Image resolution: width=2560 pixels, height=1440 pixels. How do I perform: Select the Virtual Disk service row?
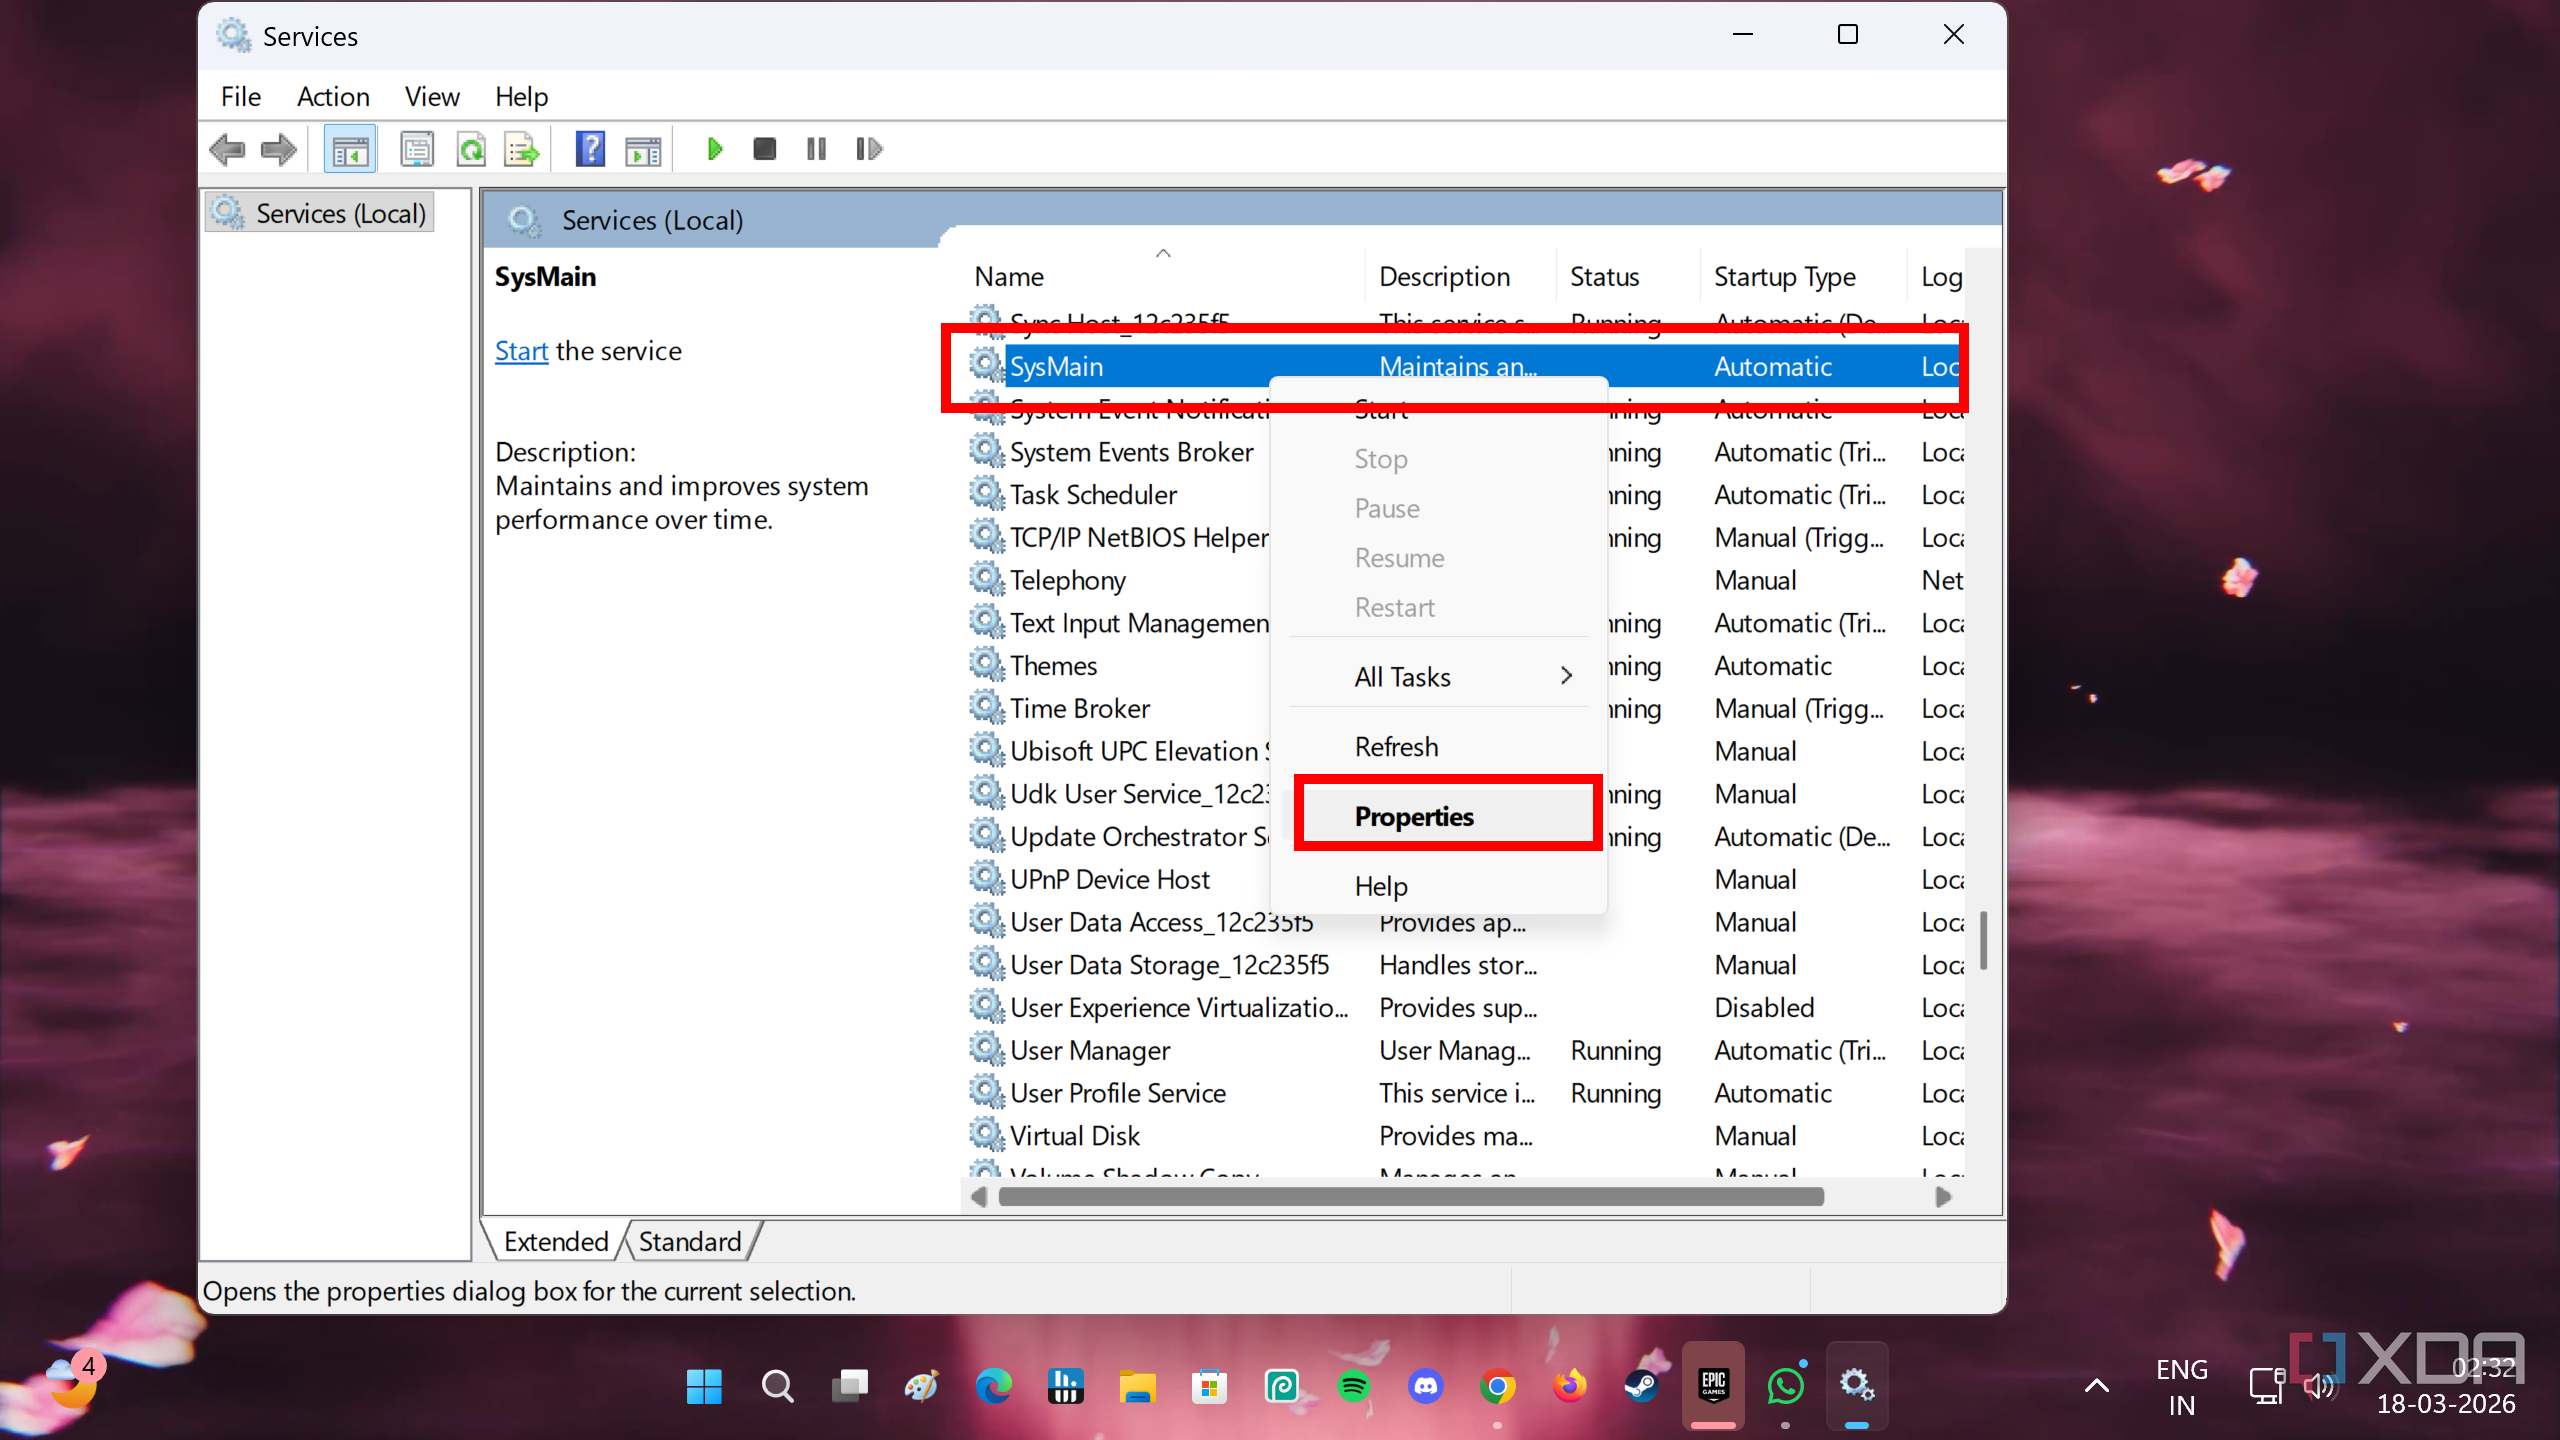point(1465,1136)
